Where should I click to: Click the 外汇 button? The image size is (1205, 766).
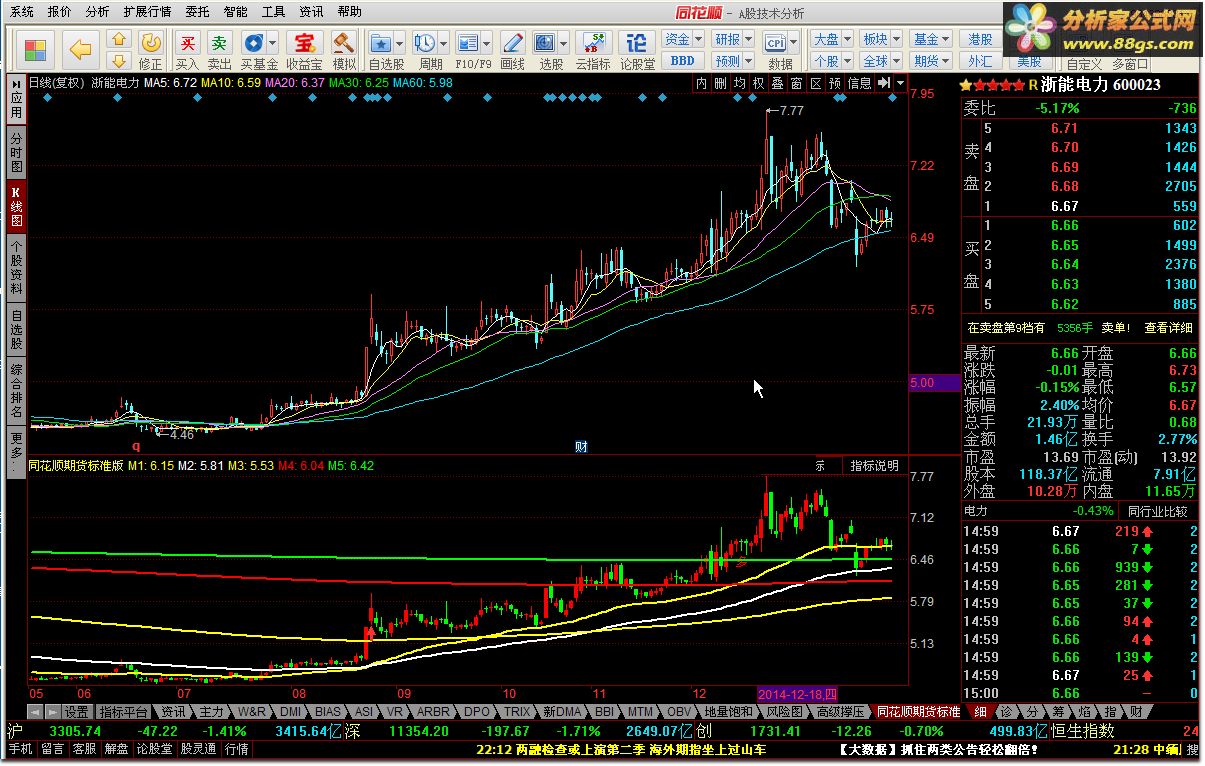tap(981, 61)
